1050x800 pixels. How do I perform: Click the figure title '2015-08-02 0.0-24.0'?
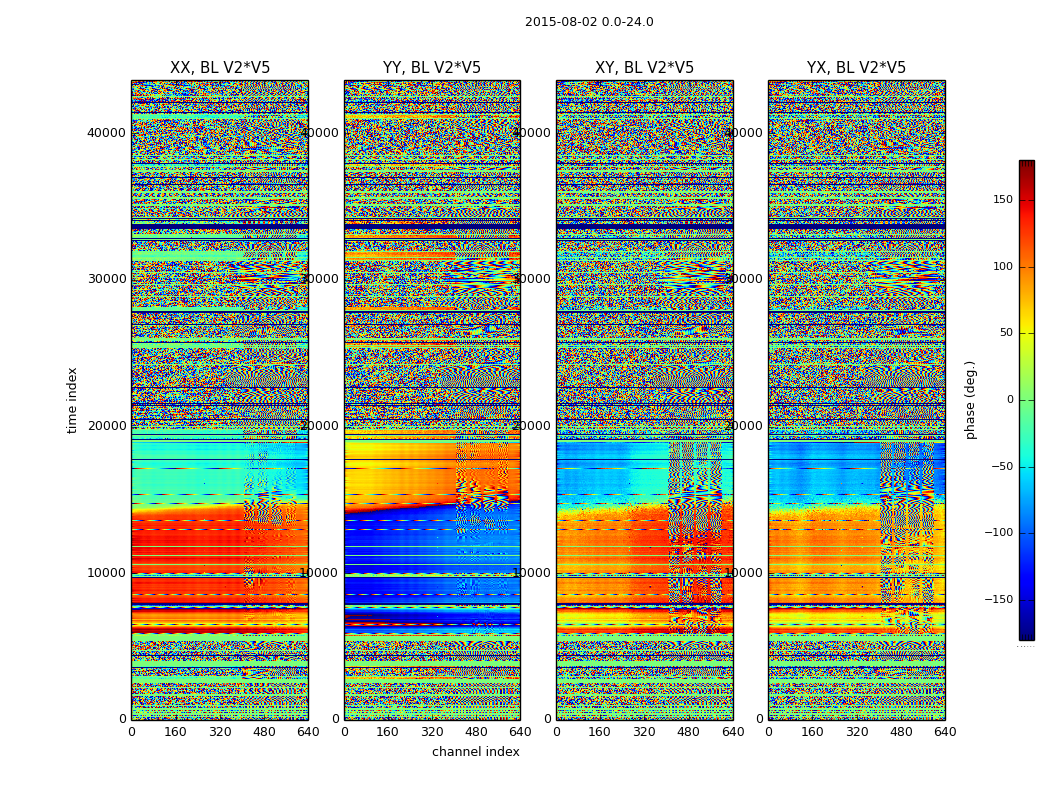tap(589, 22)
